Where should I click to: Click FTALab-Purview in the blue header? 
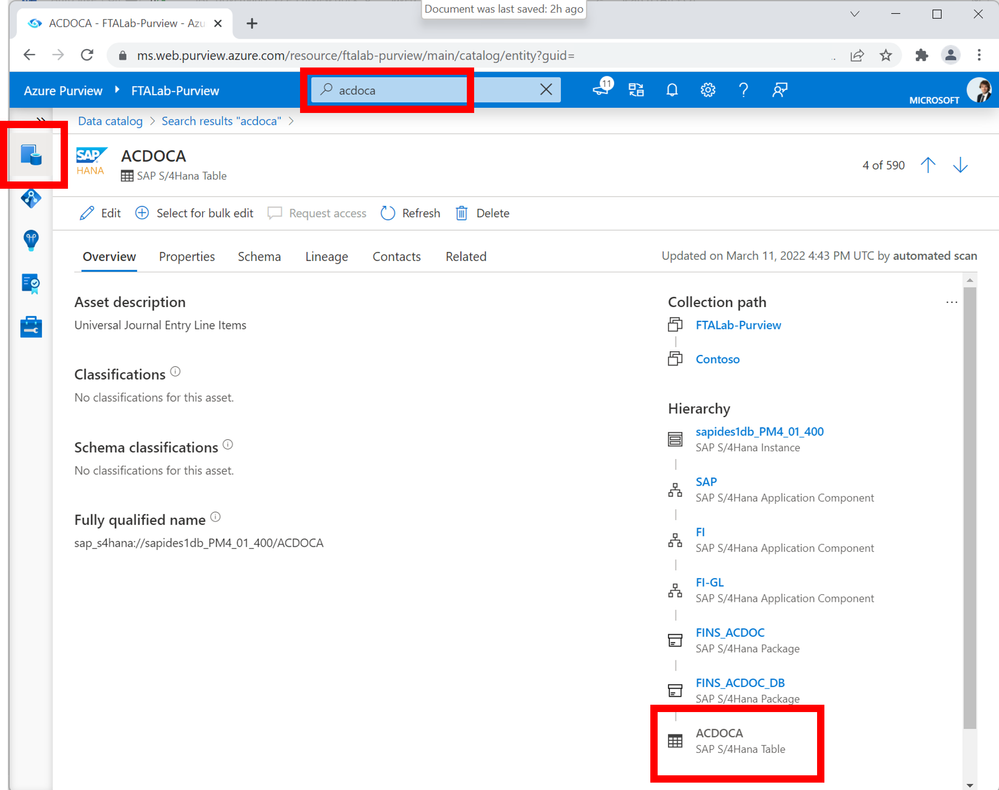175,90
